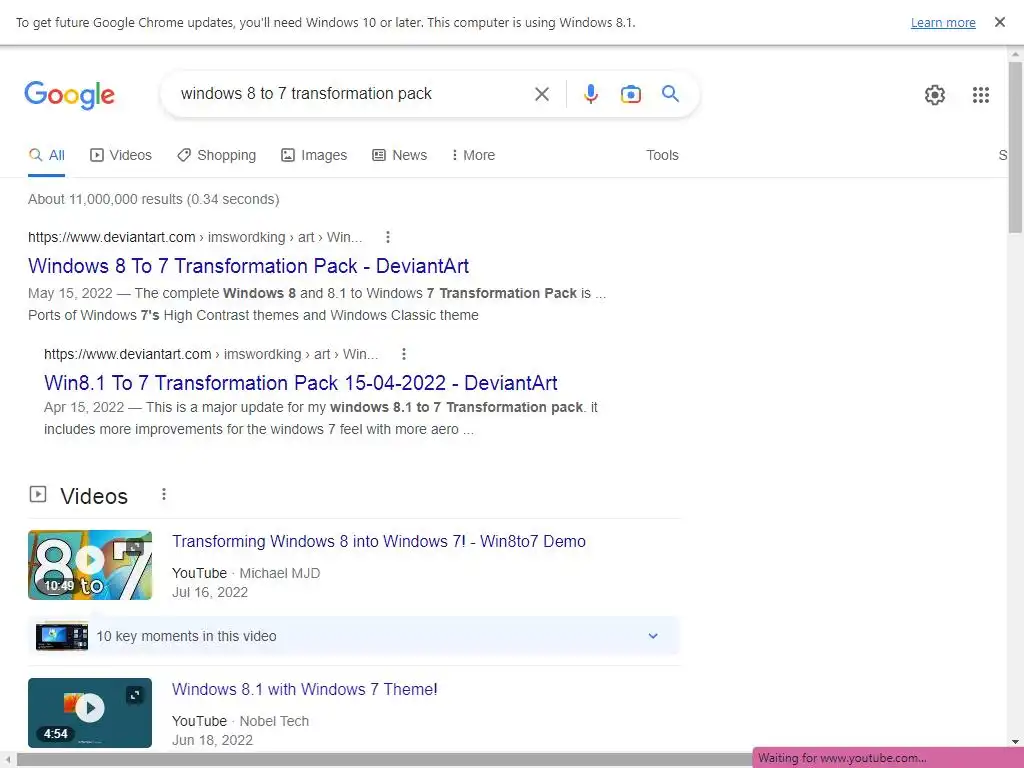Click the scroll down arrow
The width and height of the screenshot is (1024, 768).
tap(1015, 742)
